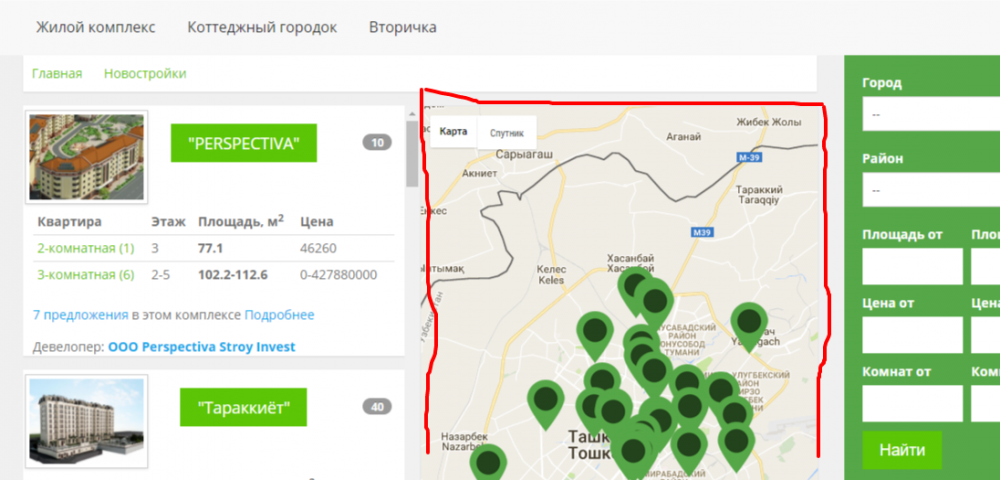Click the Келес Keles label on map

(551, 275)
